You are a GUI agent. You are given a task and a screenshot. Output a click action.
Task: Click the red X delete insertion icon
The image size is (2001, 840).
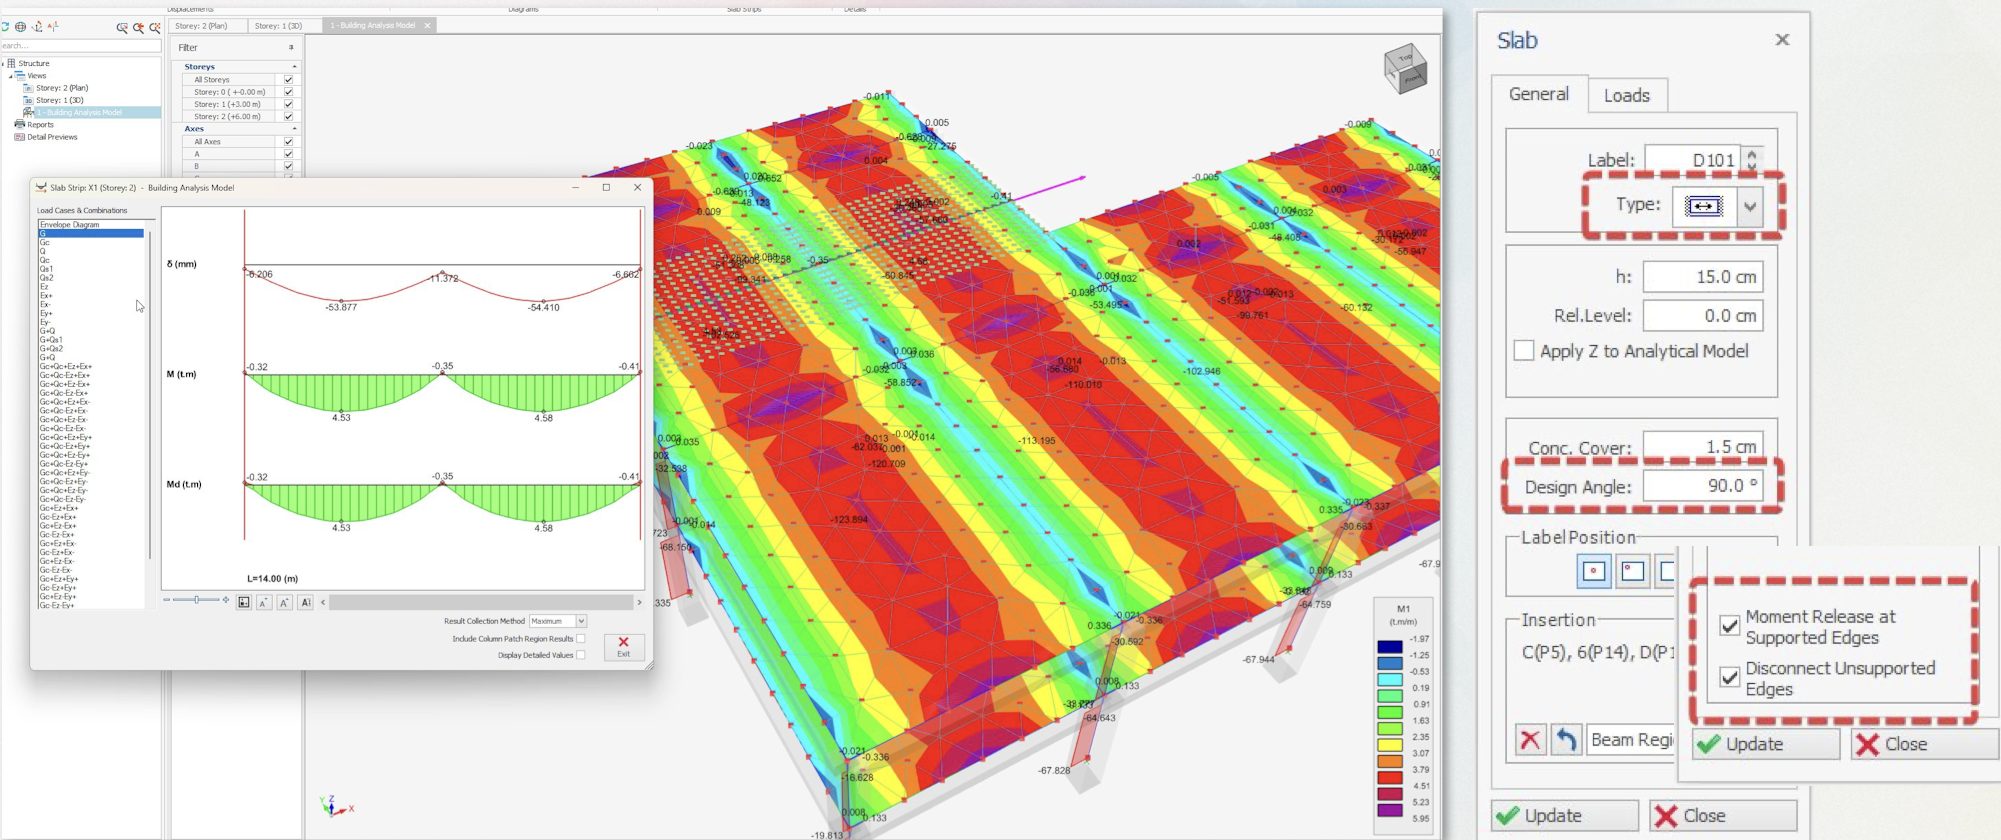1530,740
